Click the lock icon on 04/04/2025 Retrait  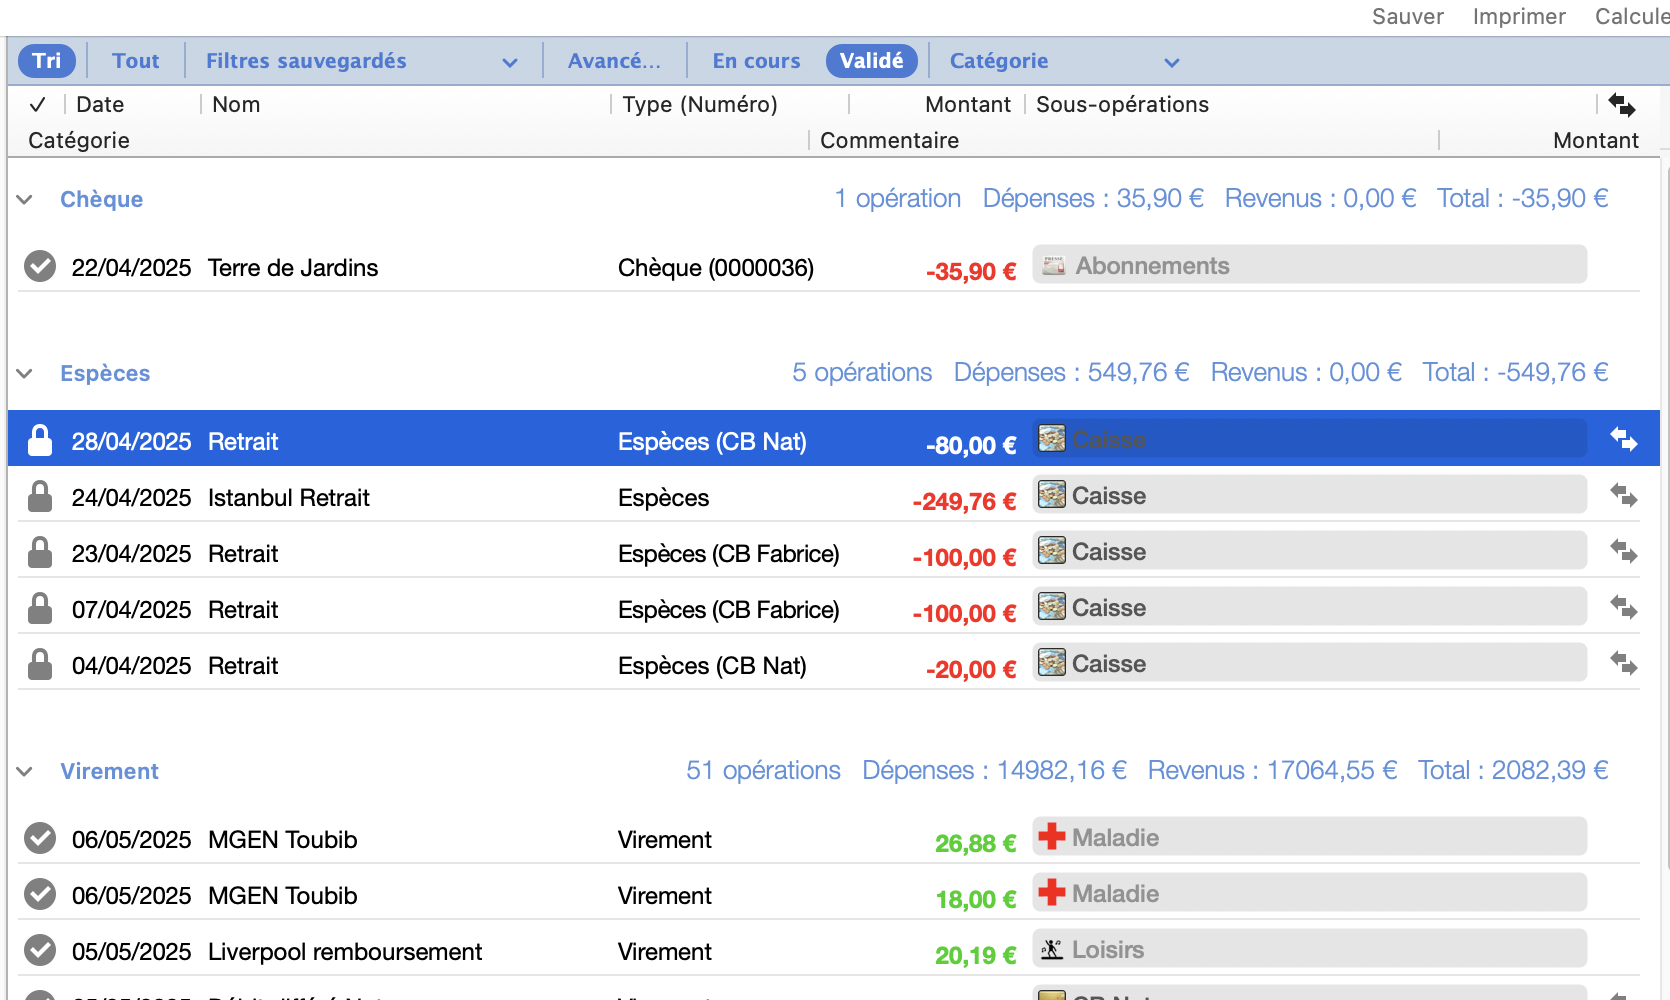pos(40,664)
